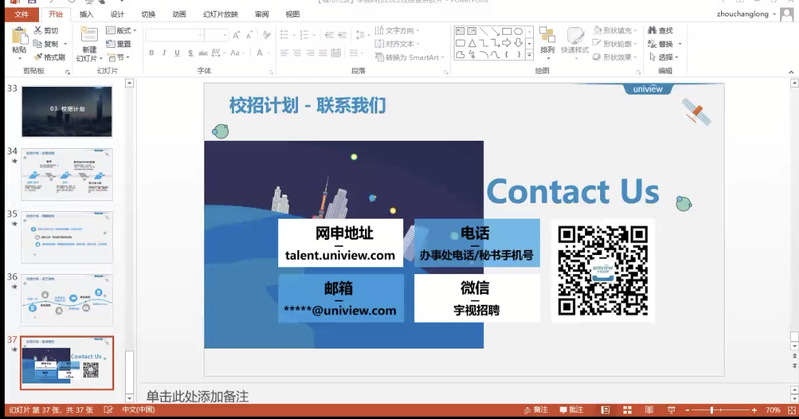
Task: Open Shape Effects (形状效果) dropdown
Action: [x=615, y=57]
